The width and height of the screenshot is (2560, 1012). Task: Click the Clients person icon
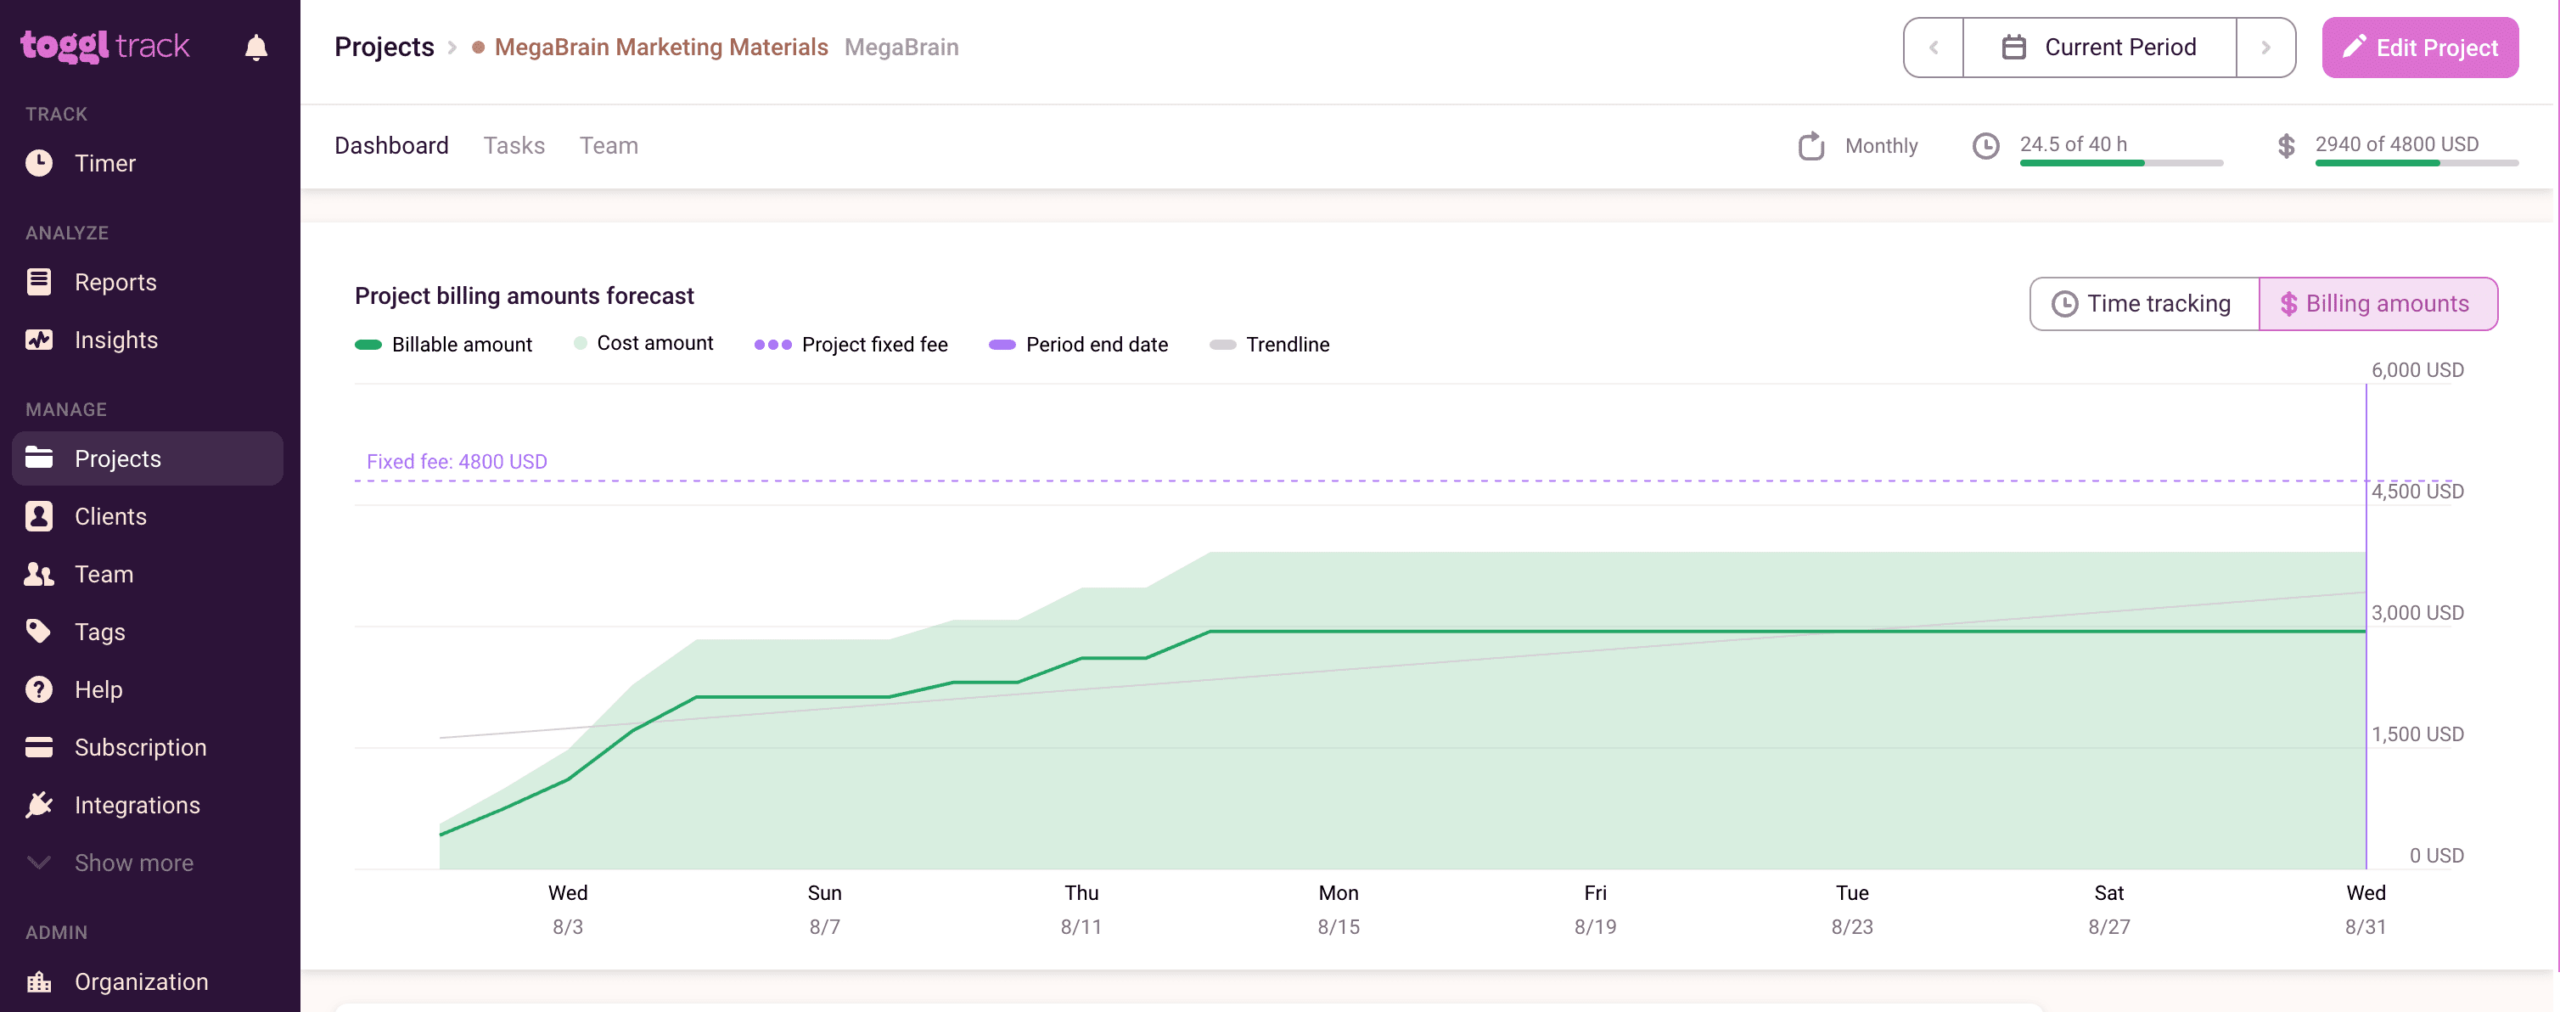point(39,516)
